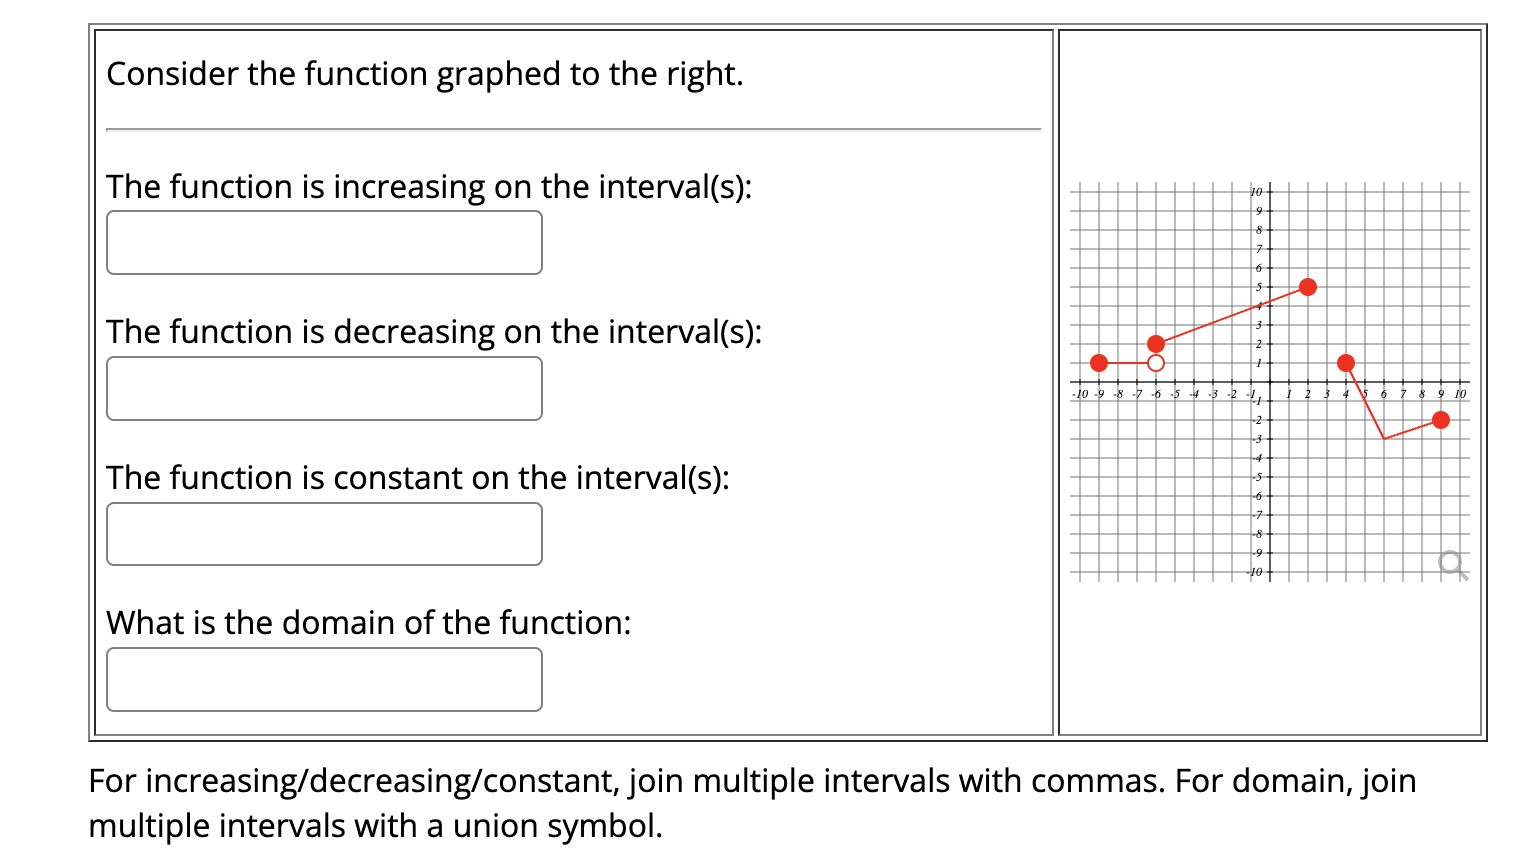
Task: Click the graph's corner vertex at (6, -3)
Action: (x=1385, y=438)
